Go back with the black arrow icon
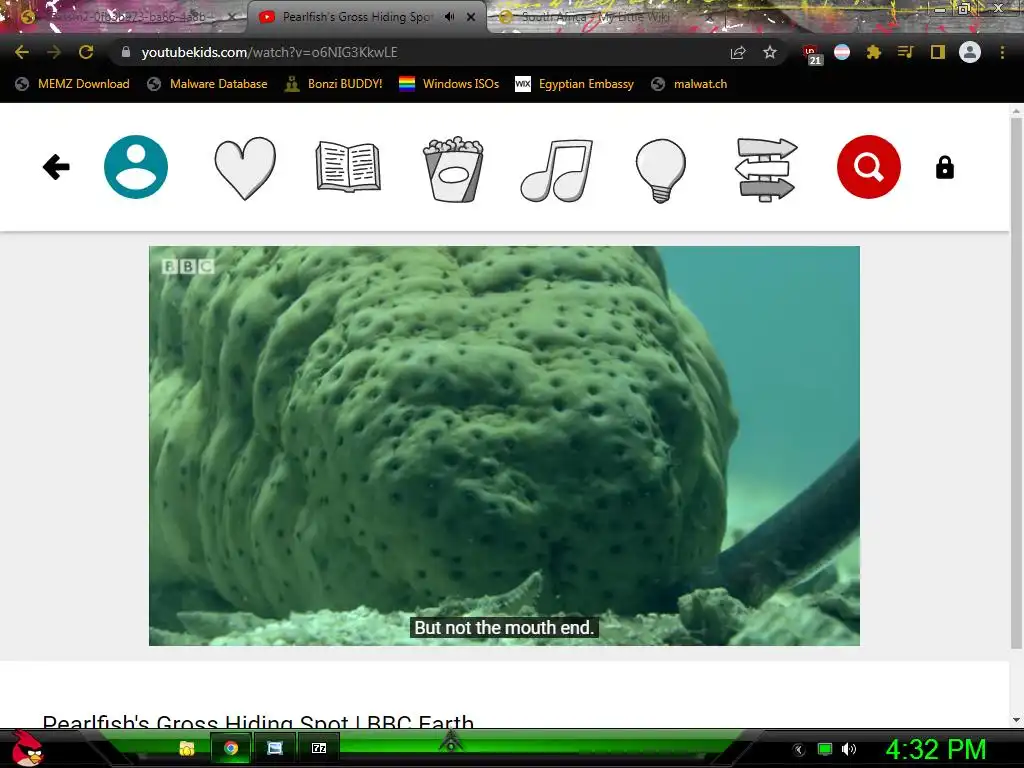 tap(56, 167)
